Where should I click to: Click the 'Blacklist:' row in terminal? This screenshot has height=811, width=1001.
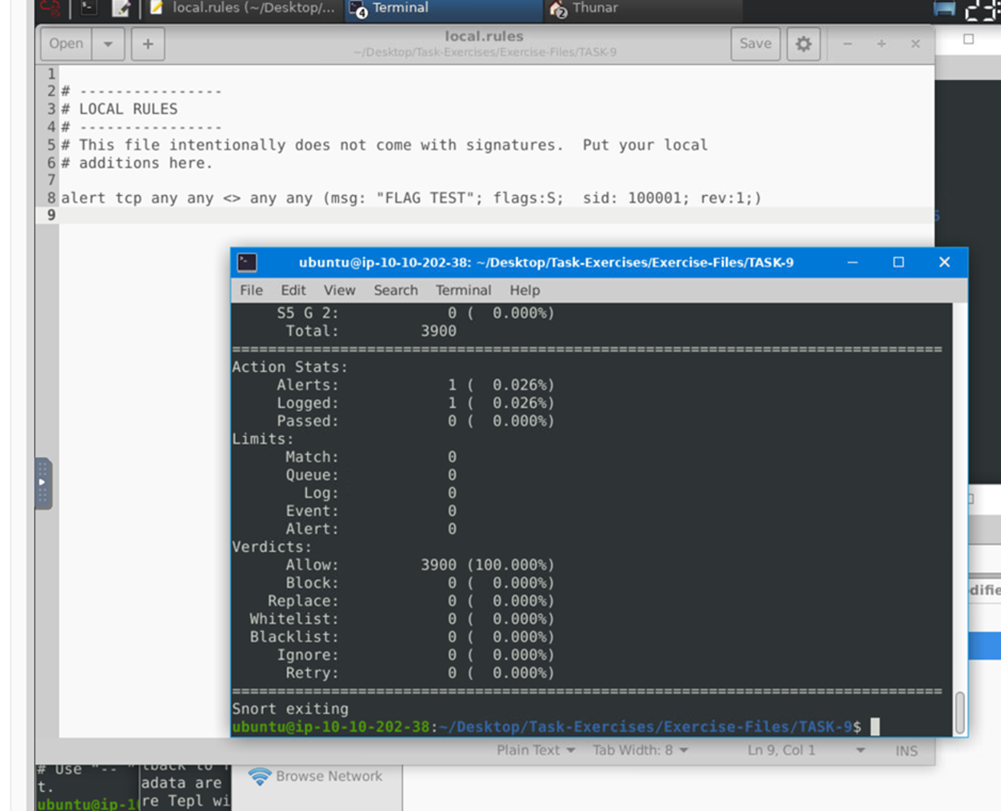point(402,637)
